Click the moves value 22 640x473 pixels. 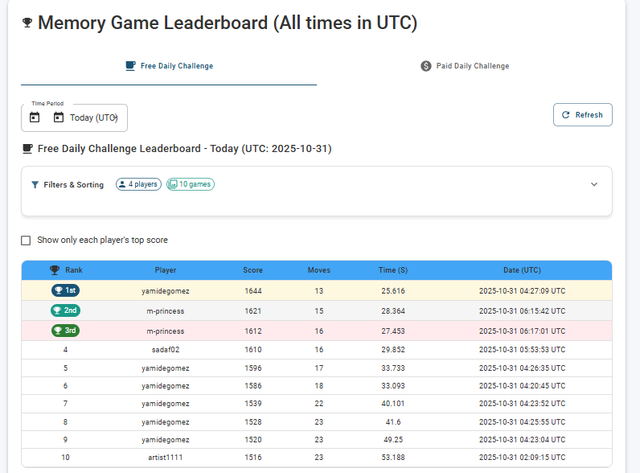(x=319, y=403)
